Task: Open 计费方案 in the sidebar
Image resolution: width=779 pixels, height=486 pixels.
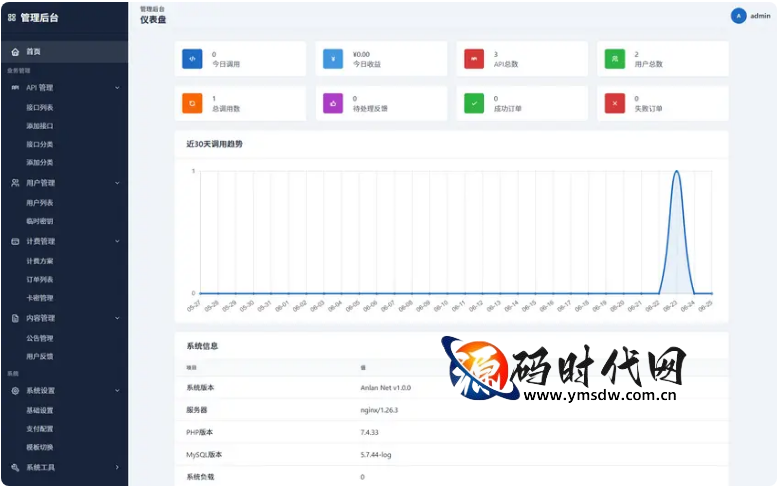Action: 40,261
